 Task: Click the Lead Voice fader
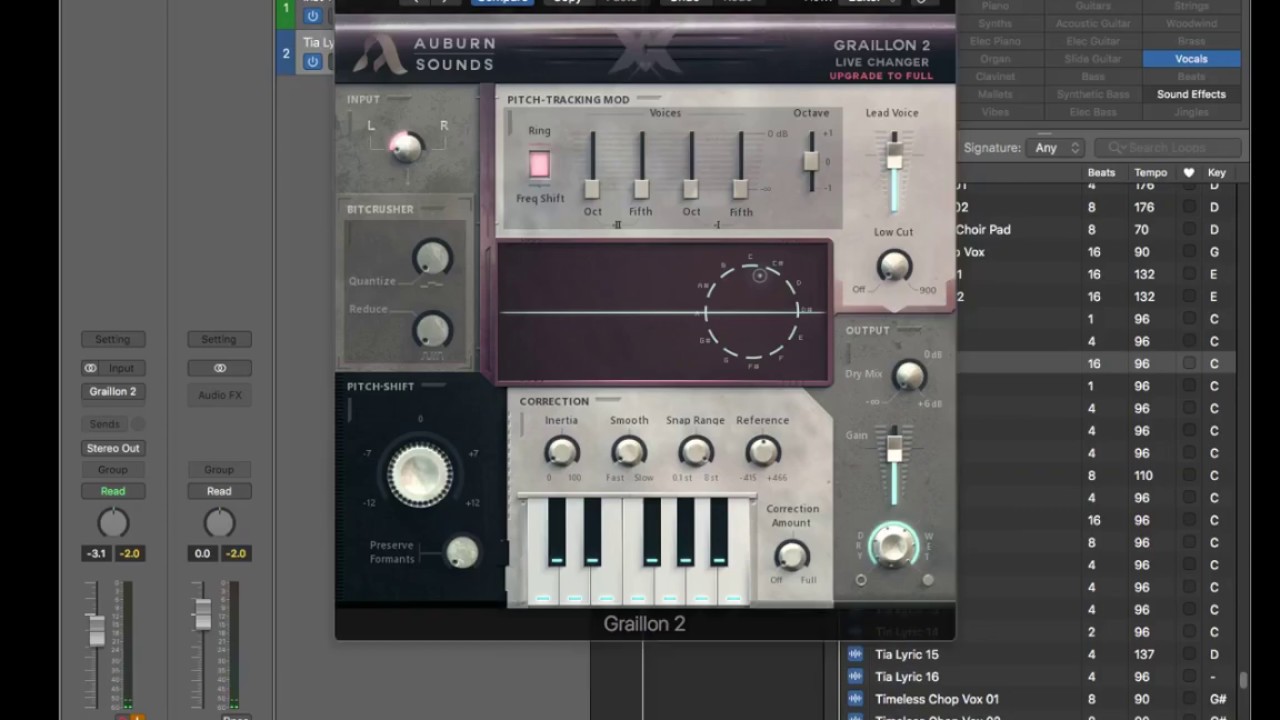[x=894, y=155]
